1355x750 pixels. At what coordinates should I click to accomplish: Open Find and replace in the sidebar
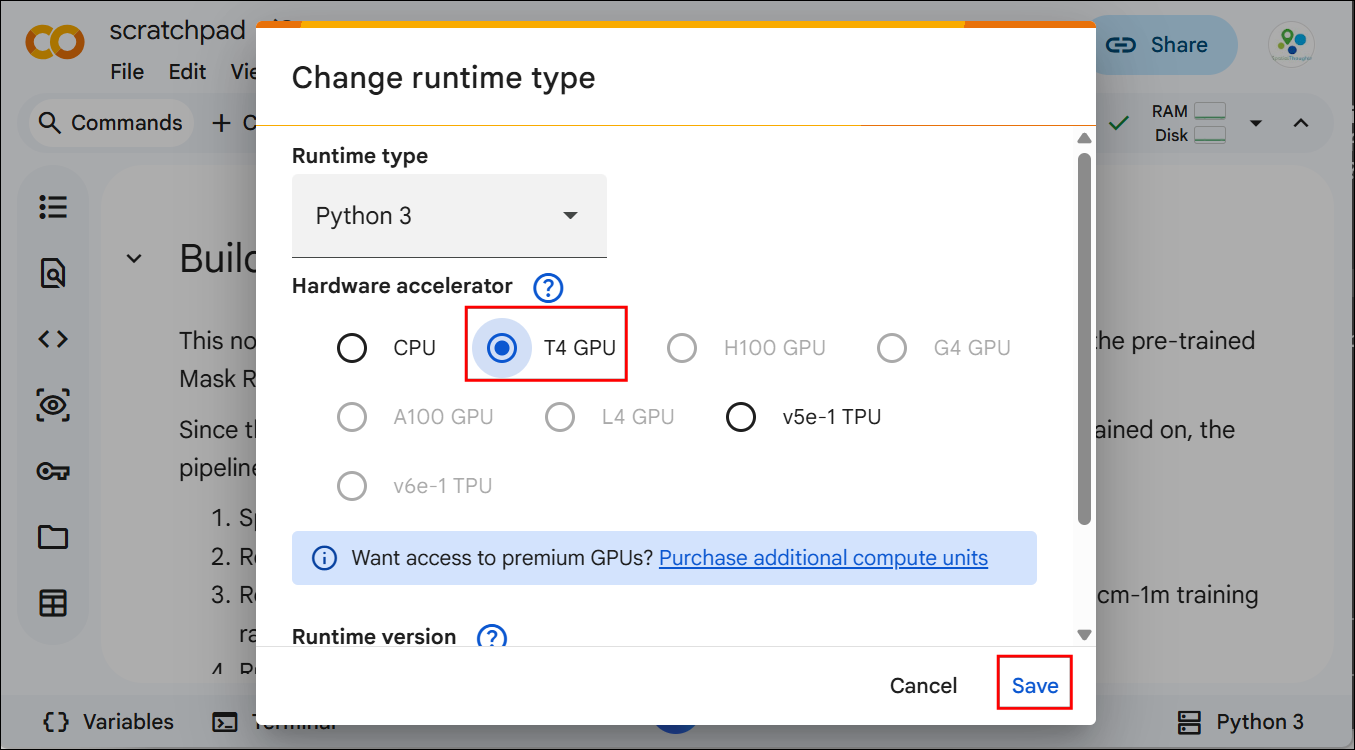point(53,273)
